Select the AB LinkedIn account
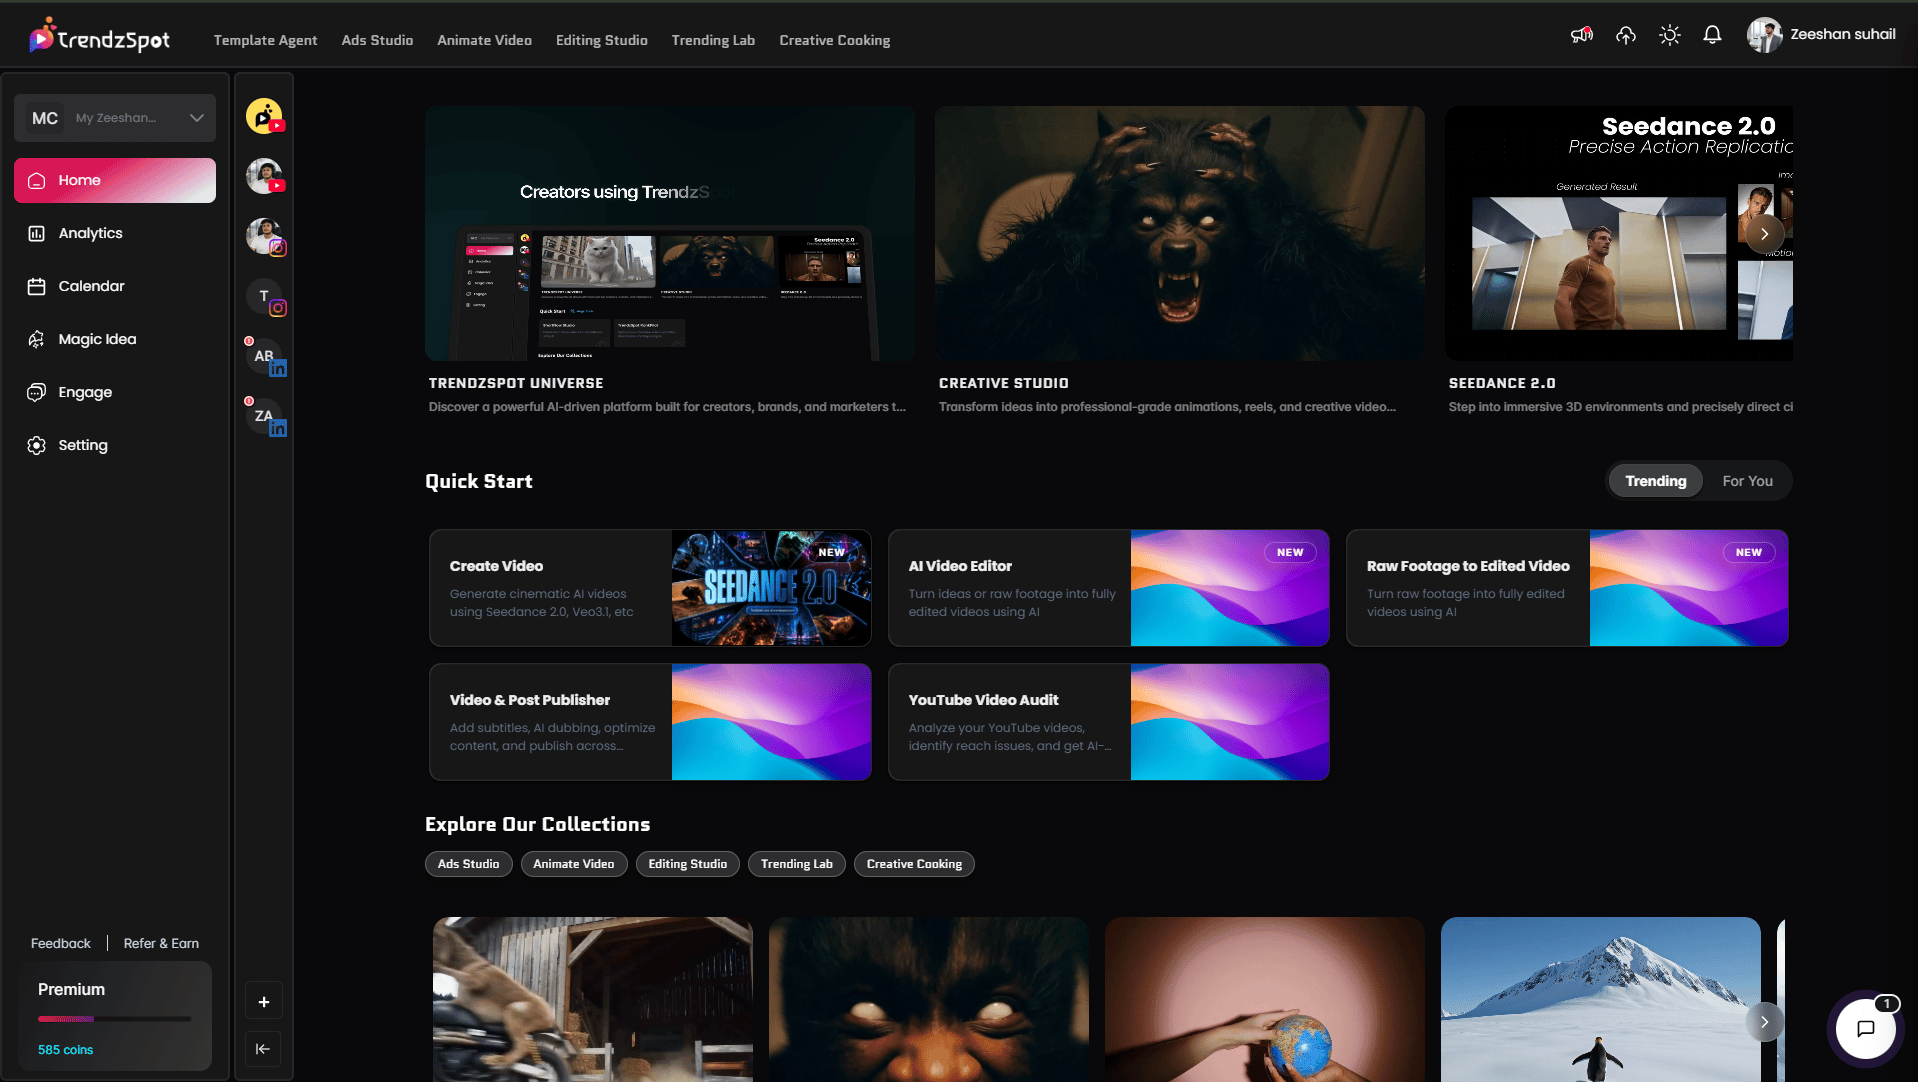This screenshot has width=1918, height=1082. click(264, 357)
